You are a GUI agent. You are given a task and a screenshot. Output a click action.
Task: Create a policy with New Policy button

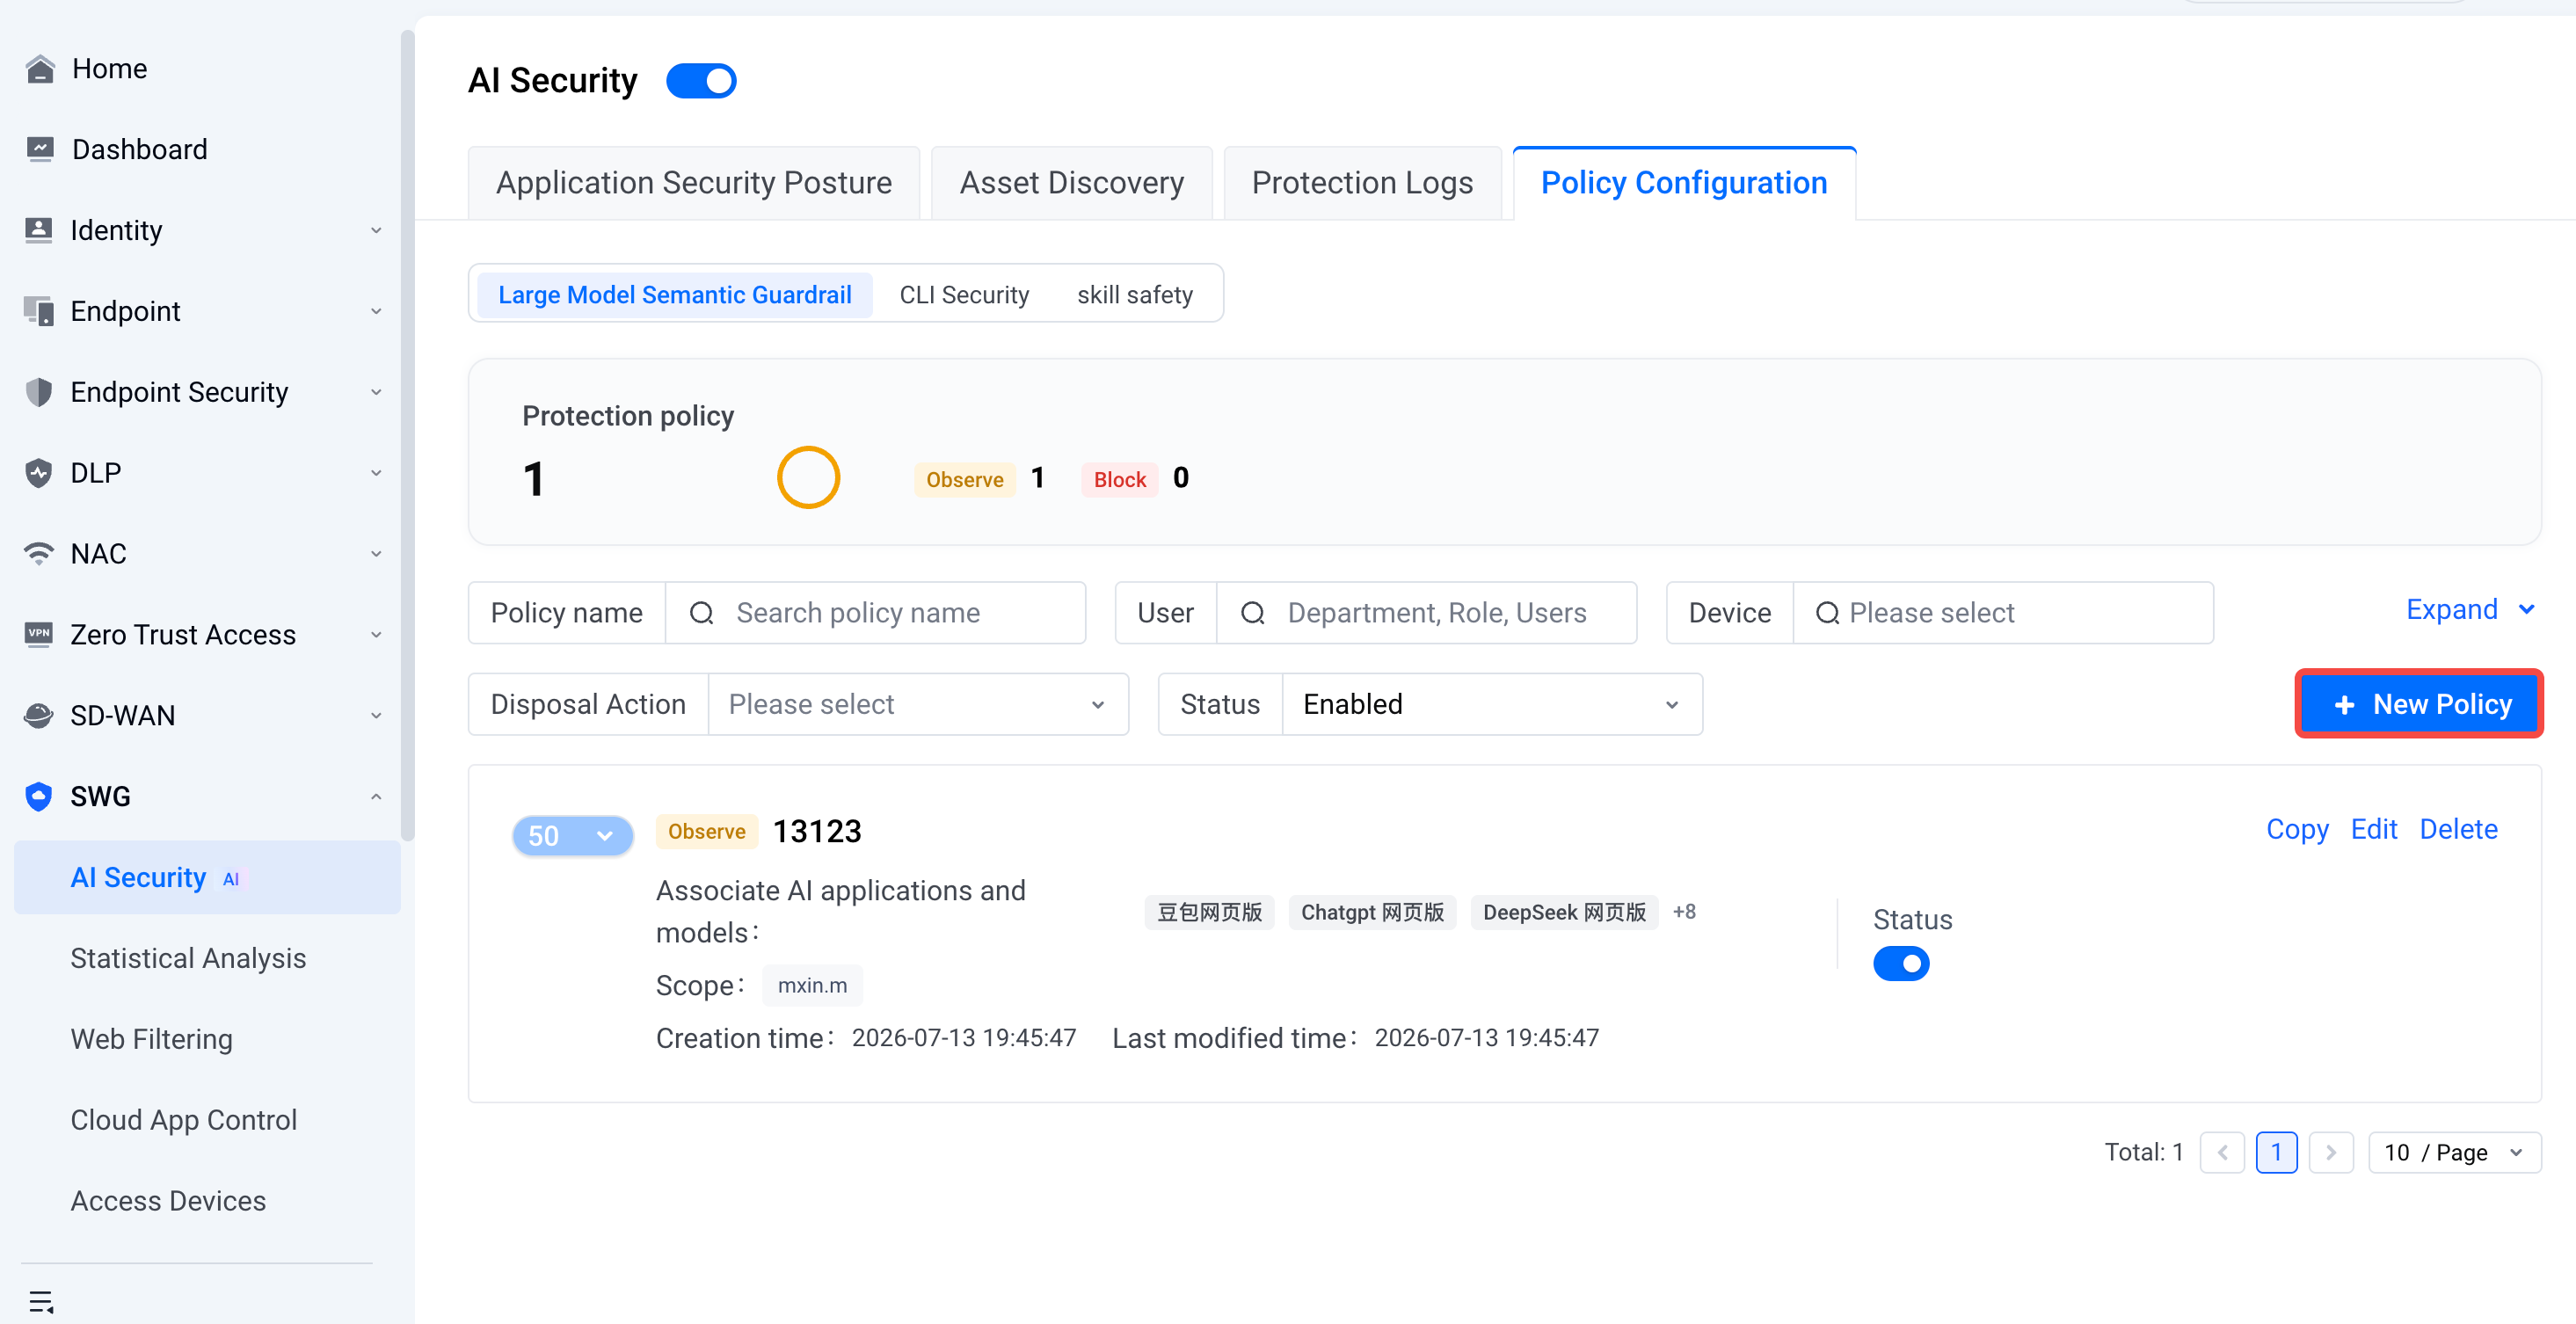2419,704
